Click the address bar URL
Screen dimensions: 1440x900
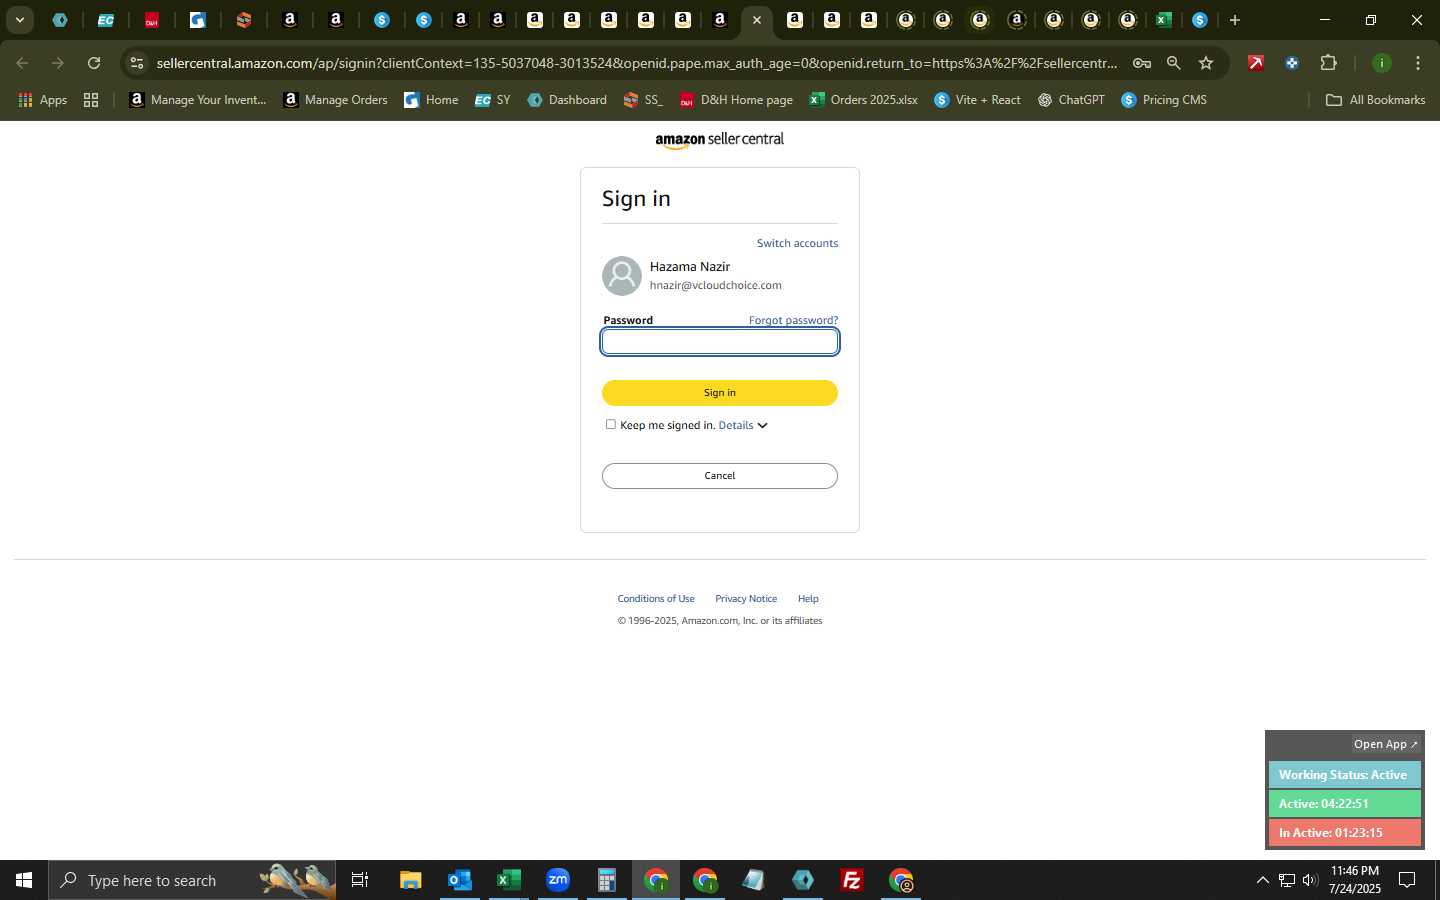636,63
